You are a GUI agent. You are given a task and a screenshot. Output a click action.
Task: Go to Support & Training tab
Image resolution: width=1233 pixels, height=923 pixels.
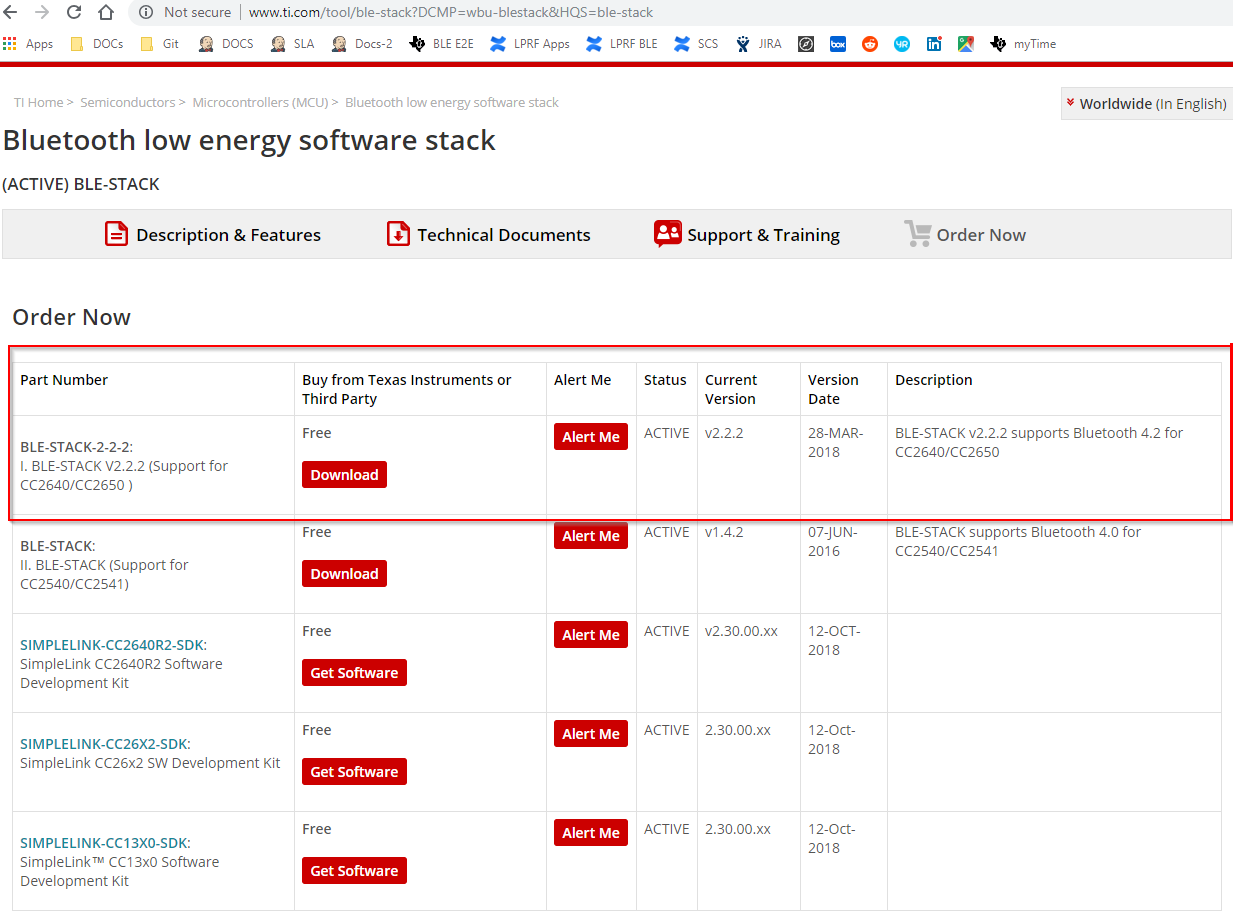(x=747, y=235)
